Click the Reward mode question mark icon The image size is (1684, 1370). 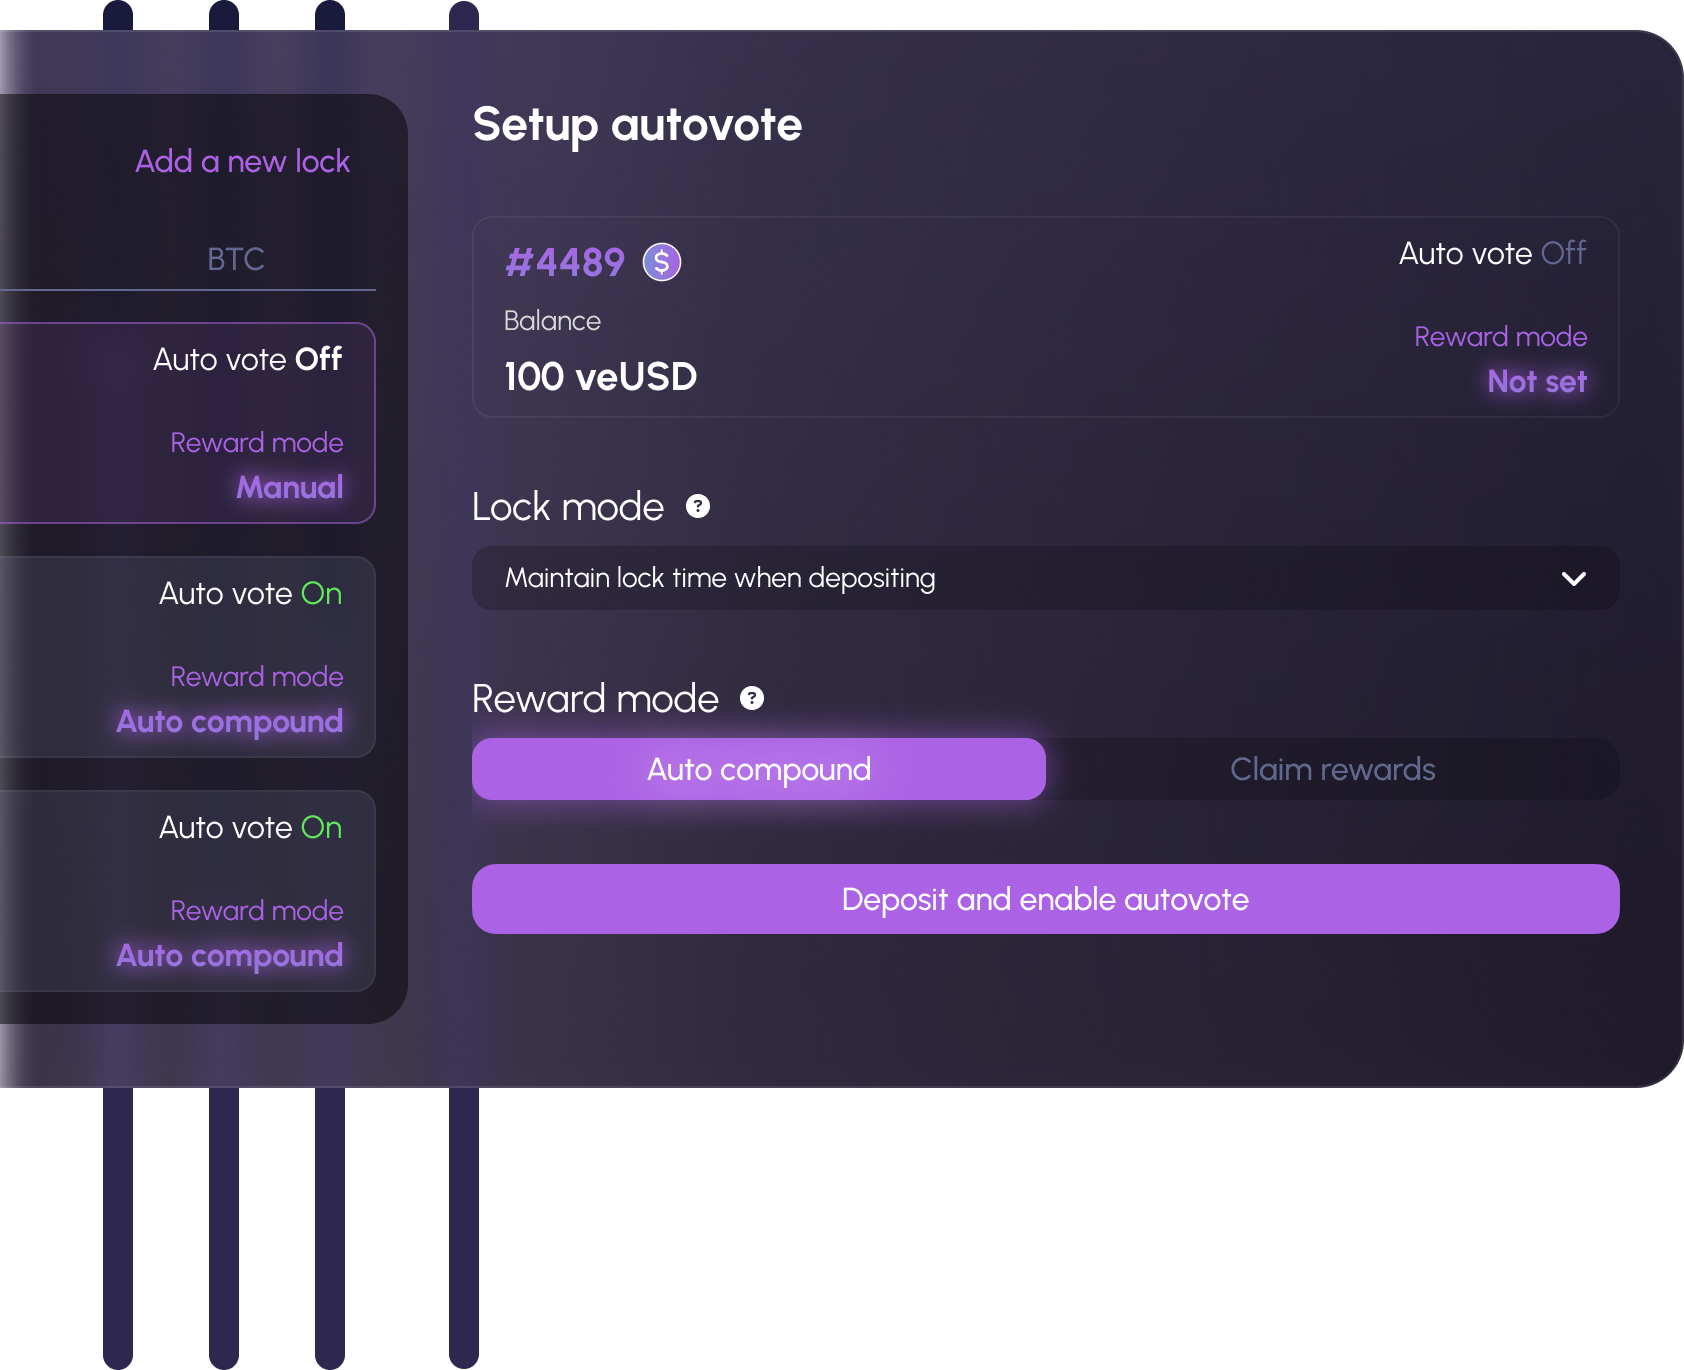coord(752,698)
